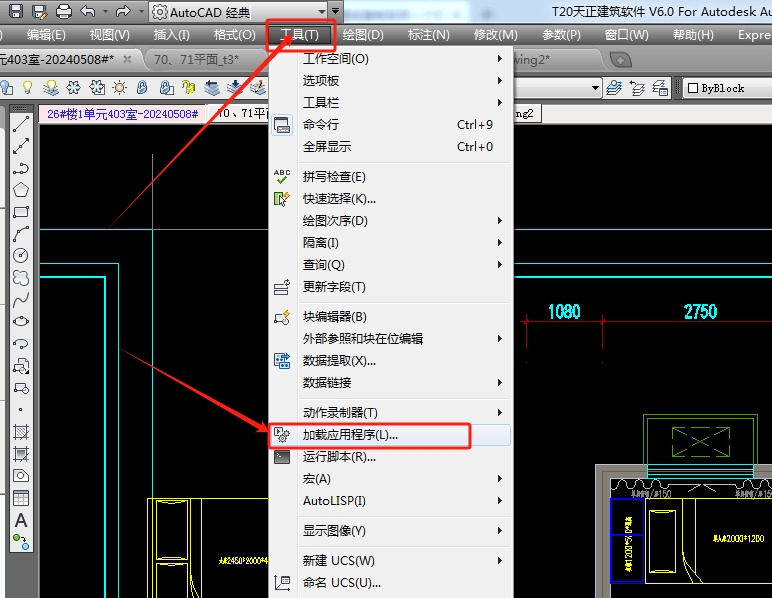The width and height of the screenshot is (772, 598).
Task: Click the new drawing tab plus button
Action: (620, 60)
